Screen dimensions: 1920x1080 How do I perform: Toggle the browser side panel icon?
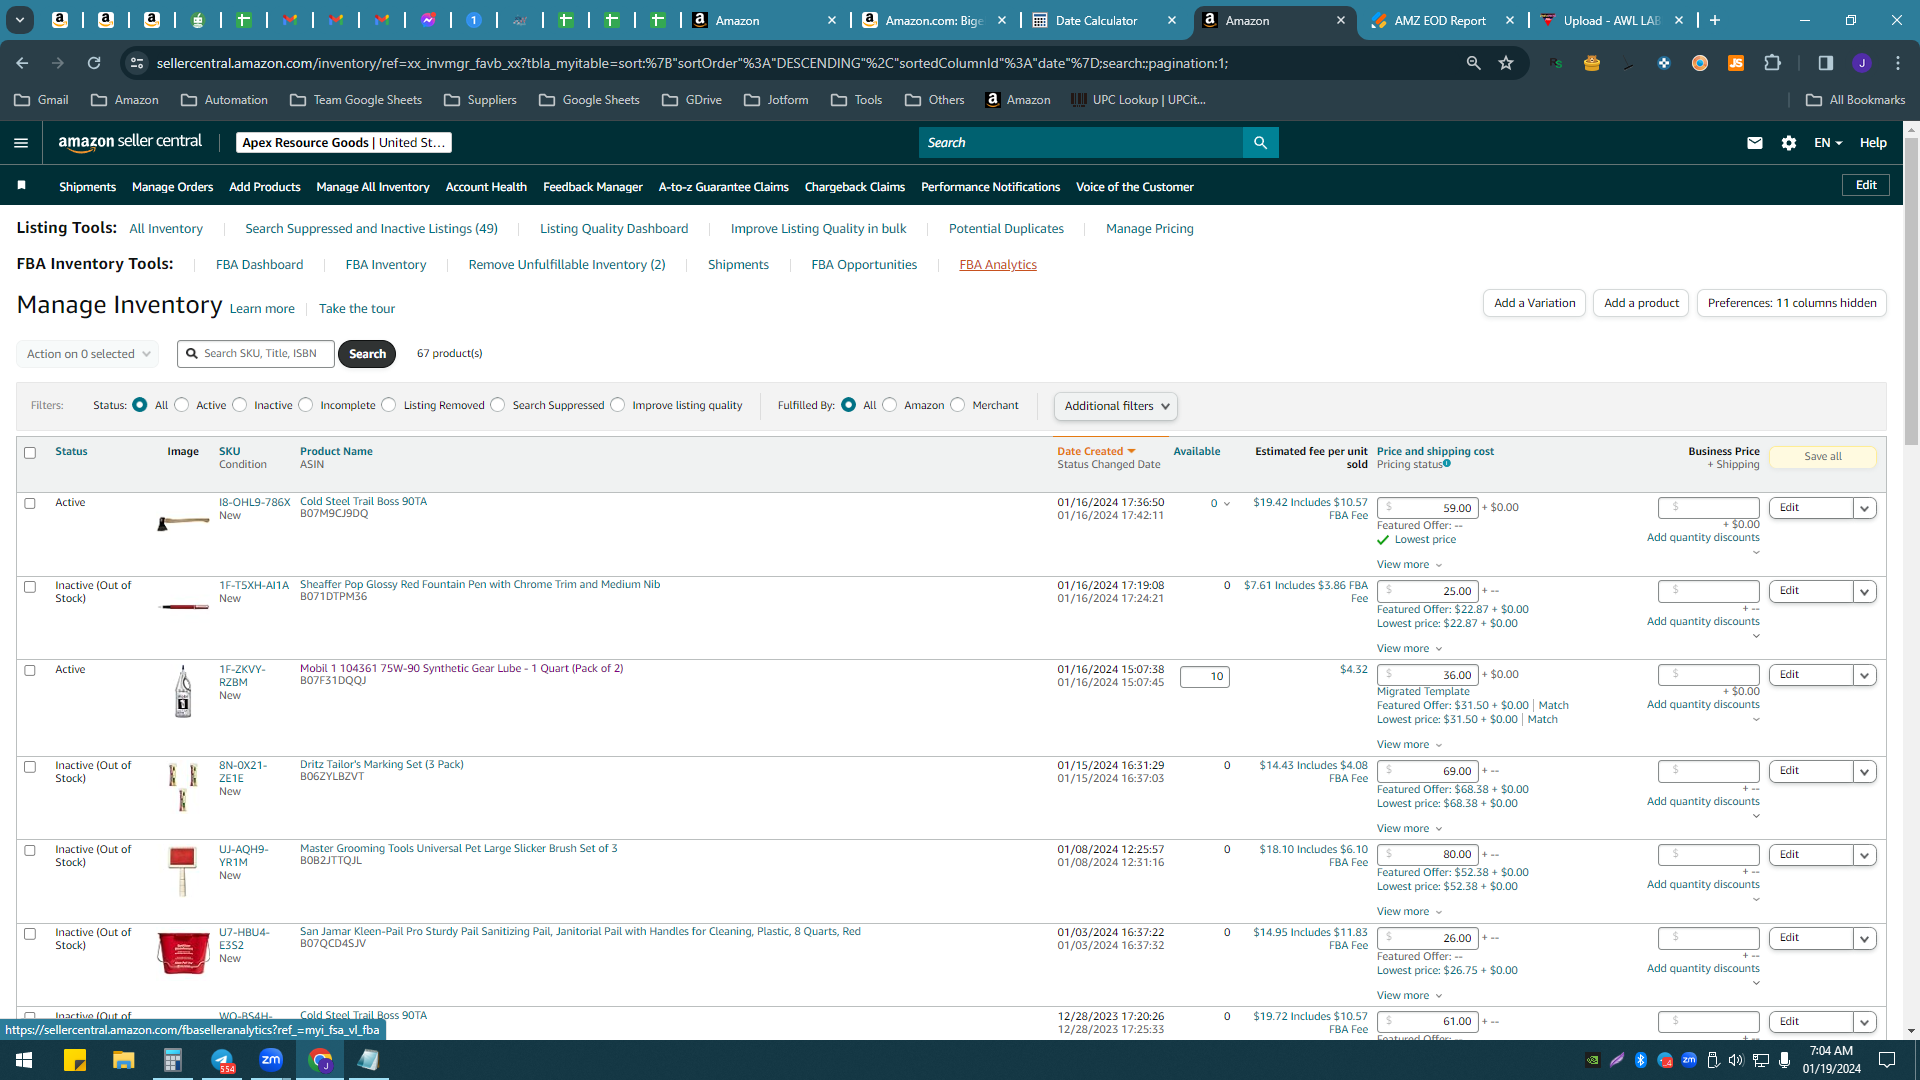coord(1825,63)
